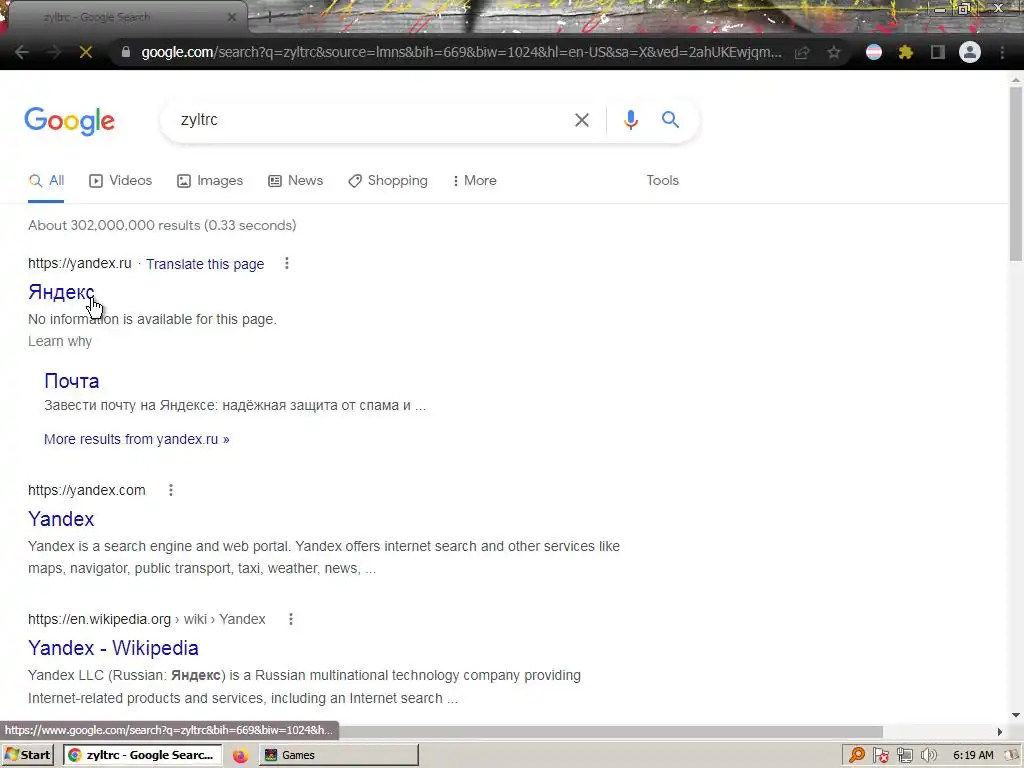The height and width of the screenshot is (768, 1024).
Task: Open share icon in address bar
Action: pyautogui.click(x=802, y=52)
